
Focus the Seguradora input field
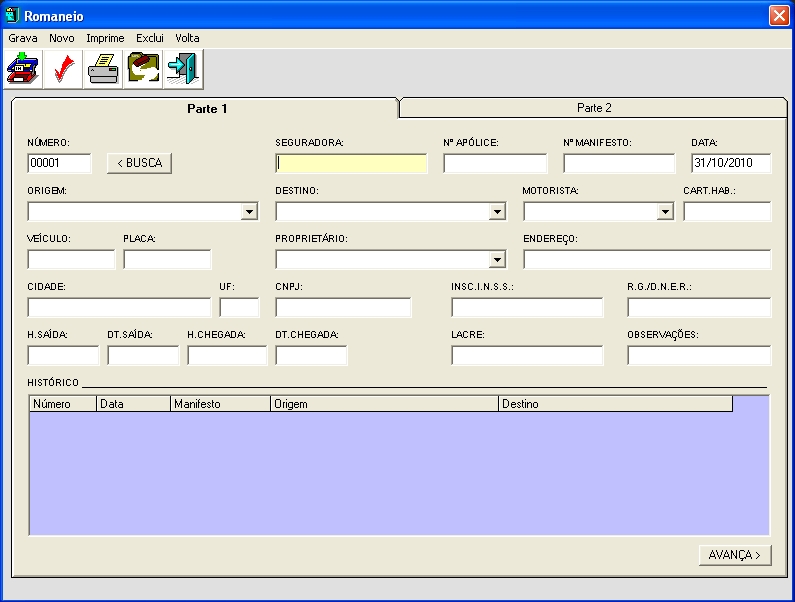(351, 164)
